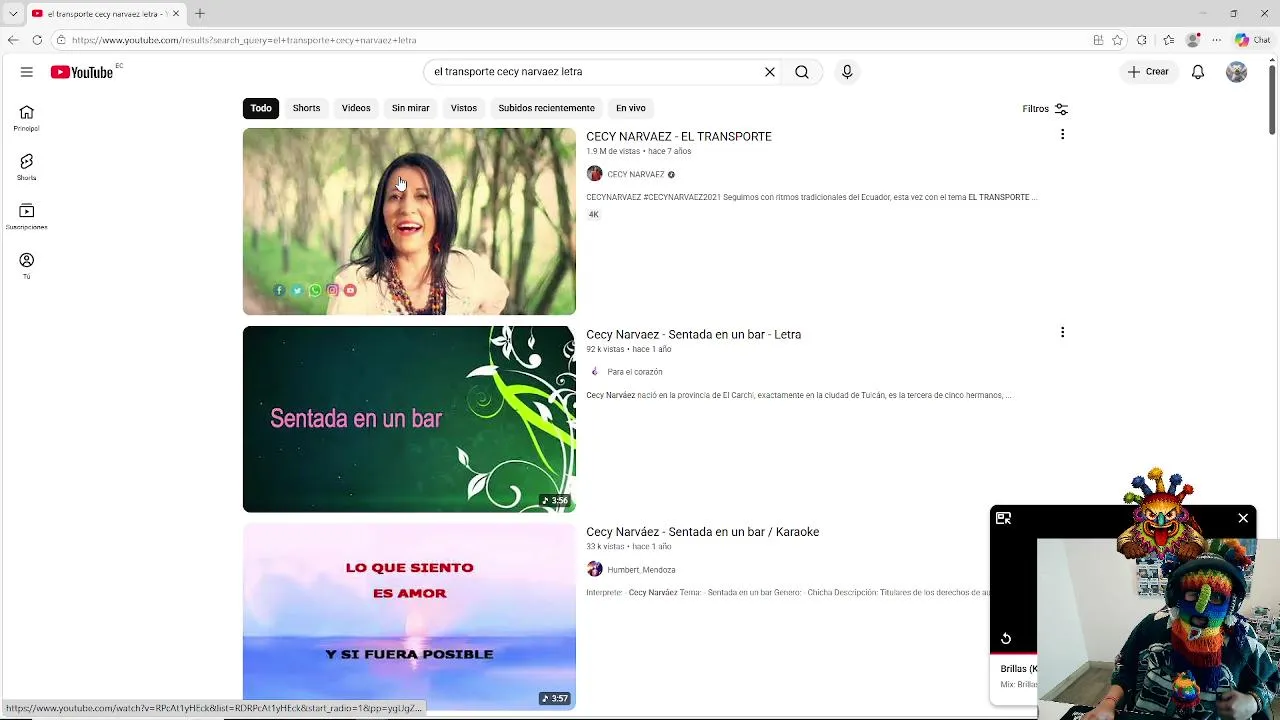Clear the search box text
Viewport: 1280px width, 720px height.
(x=770, y=72)
